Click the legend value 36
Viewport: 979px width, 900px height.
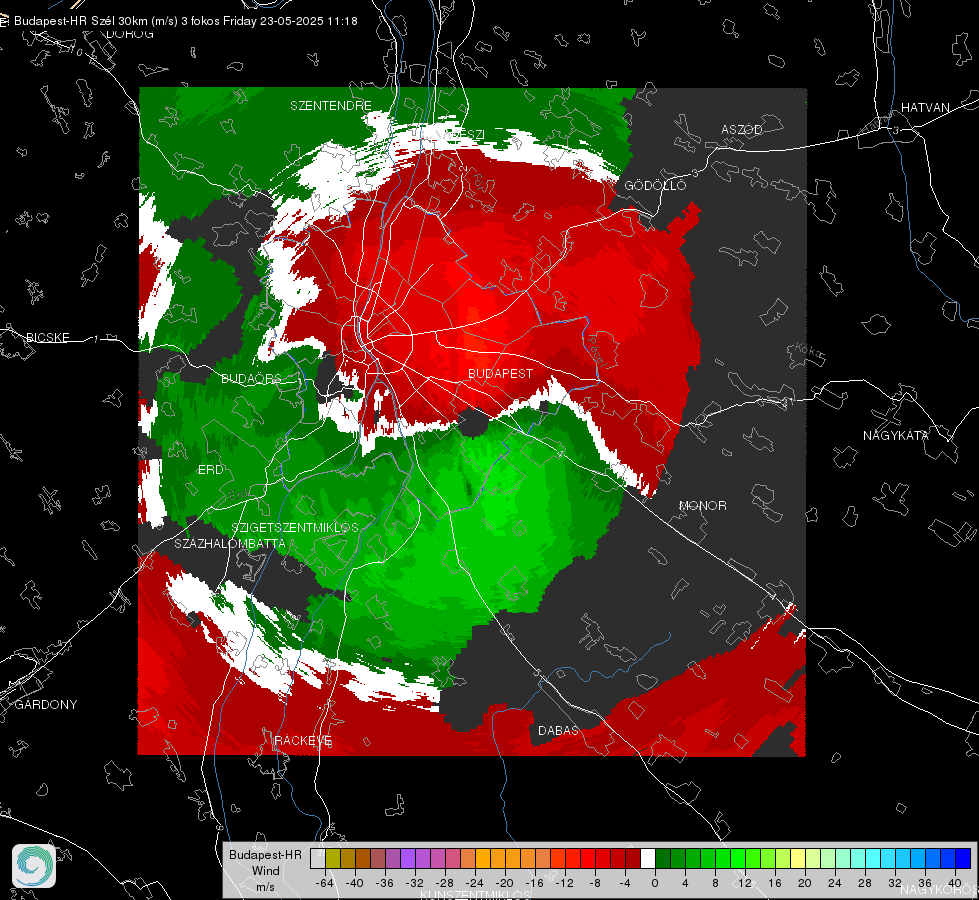pyautogui.click(x=925, y=883)
